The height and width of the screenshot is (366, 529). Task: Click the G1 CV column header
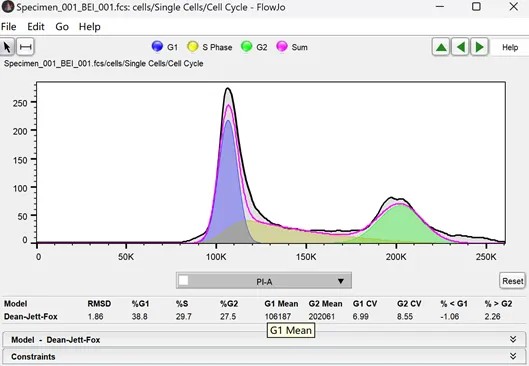coord(365,304)
